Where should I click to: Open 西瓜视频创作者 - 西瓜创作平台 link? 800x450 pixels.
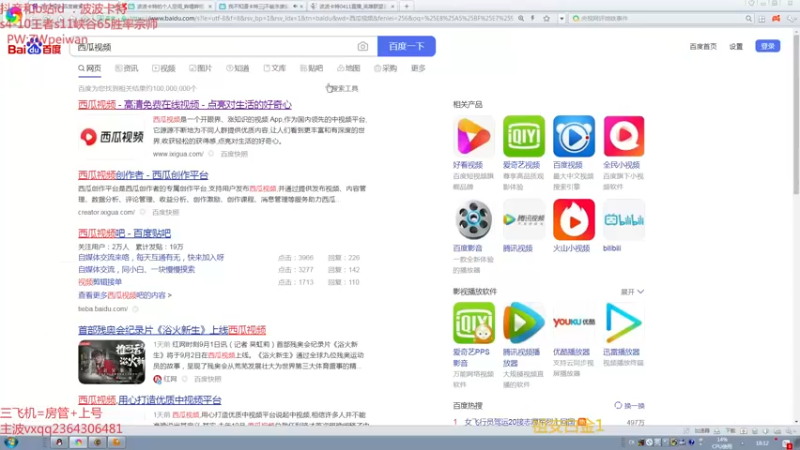[x=143, y=175]
